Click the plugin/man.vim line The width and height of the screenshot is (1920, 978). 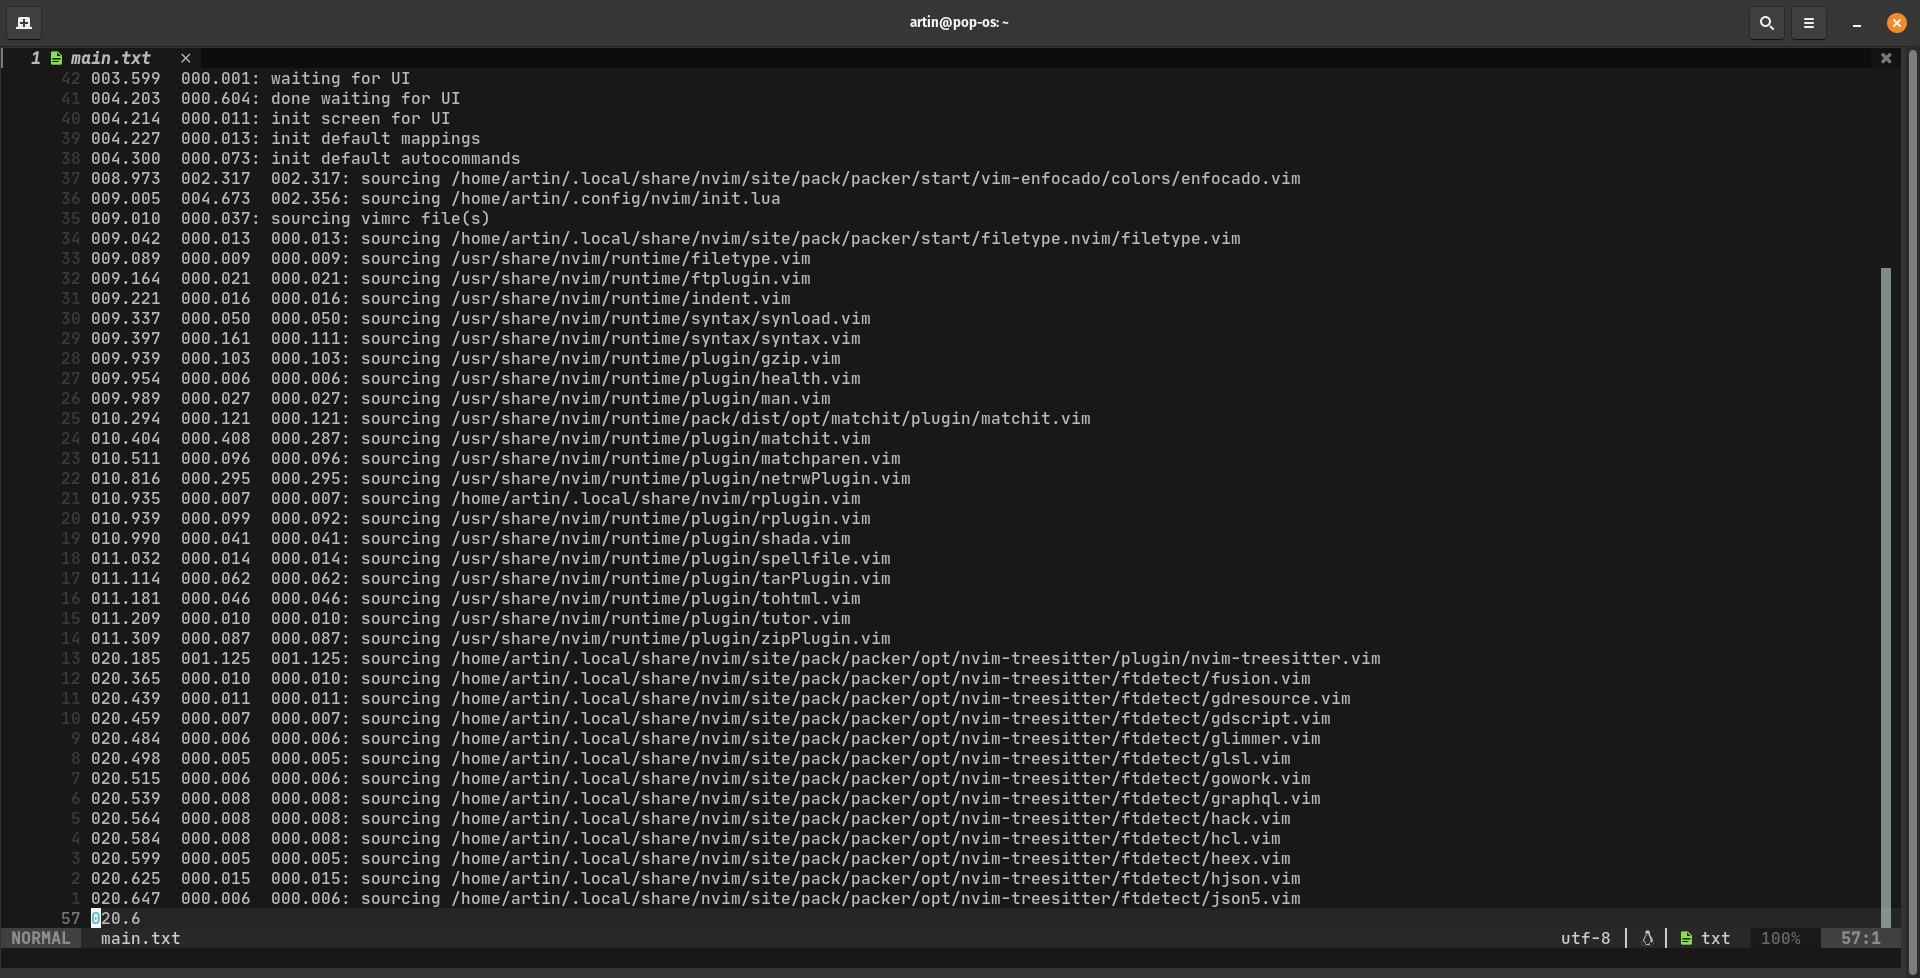tap(460, 398)
